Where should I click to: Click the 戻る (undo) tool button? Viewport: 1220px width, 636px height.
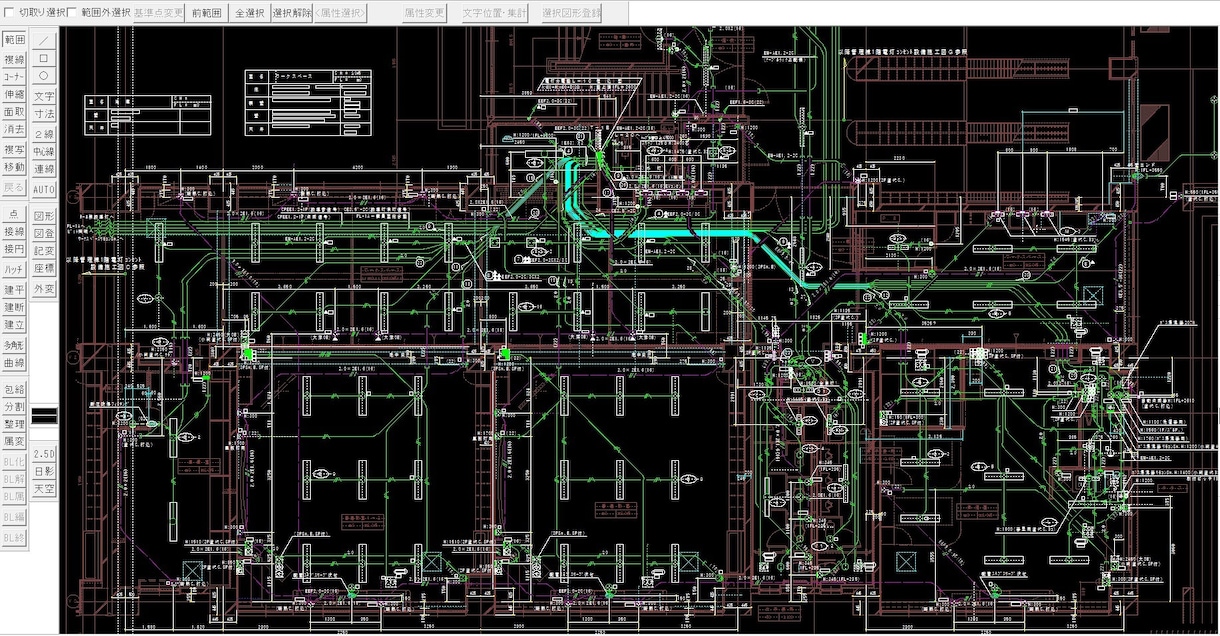point(14,187)
